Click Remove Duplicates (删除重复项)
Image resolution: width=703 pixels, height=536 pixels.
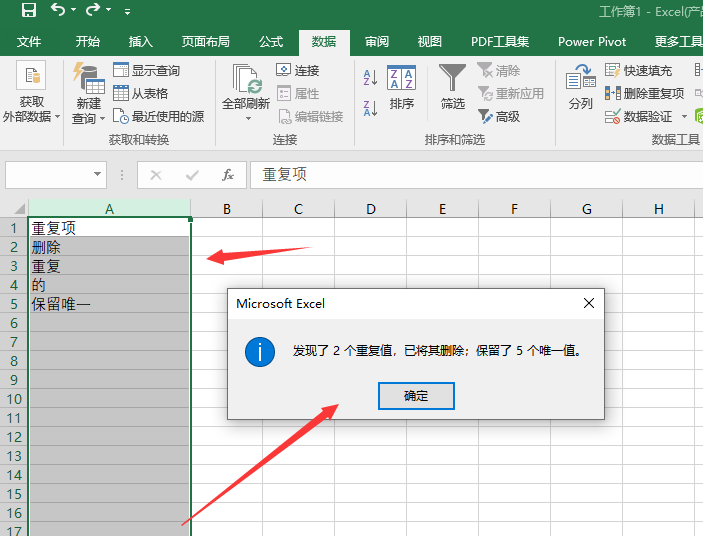[645, 93]
